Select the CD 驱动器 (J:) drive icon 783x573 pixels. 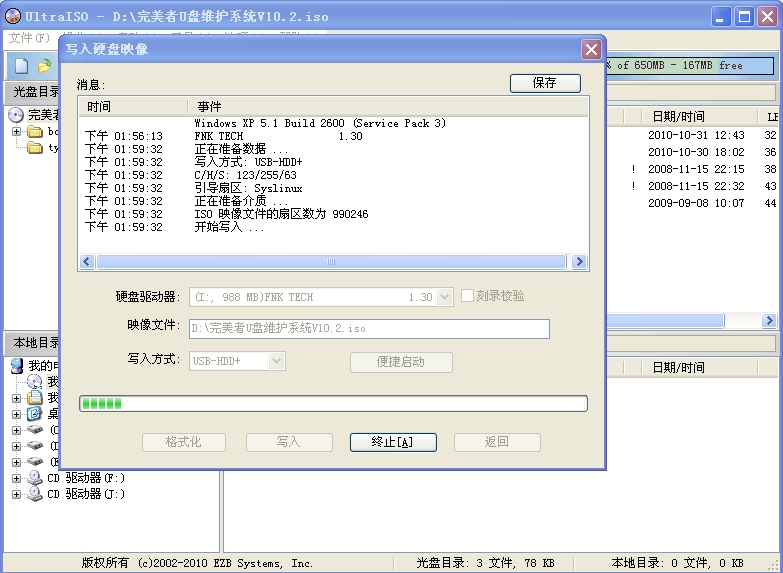(34, 494)
